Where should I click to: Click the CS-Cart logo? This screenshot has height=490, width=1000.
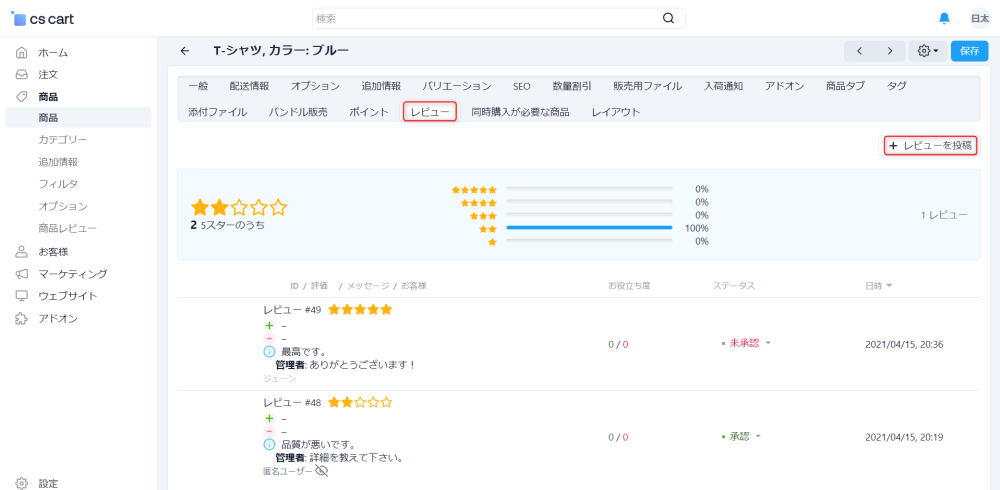coord(42,18)
